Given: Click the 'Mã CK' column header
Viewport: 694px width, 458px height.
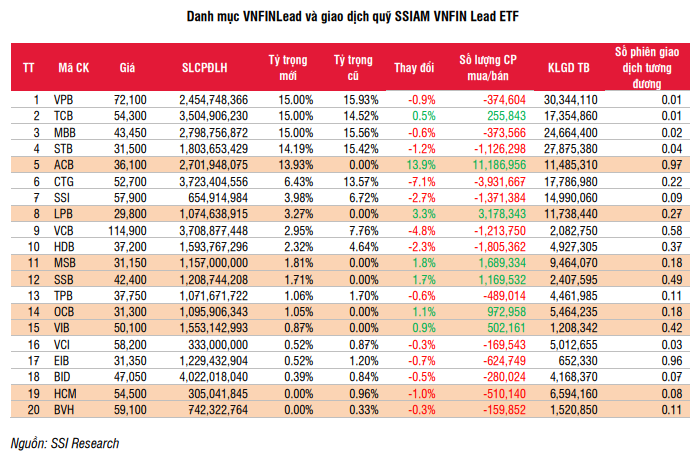Looking at the screenshot, I should tap(73, 68).
